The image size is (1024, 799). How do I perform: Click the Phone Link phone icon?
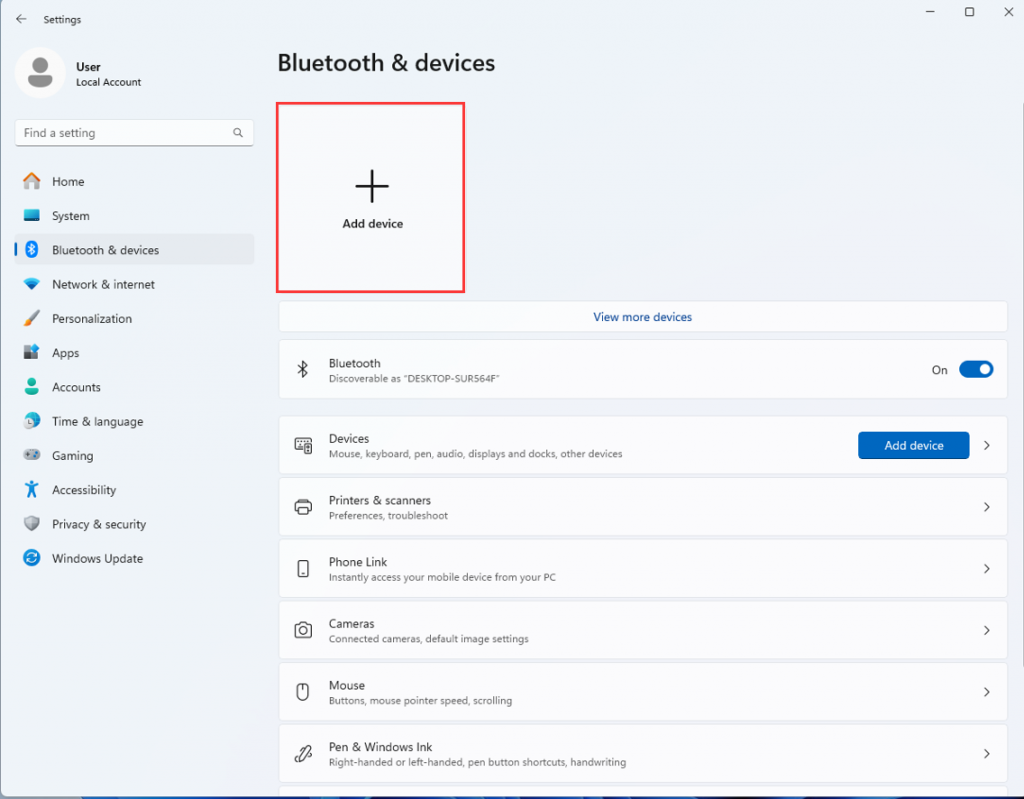click(x=303, y=568)
